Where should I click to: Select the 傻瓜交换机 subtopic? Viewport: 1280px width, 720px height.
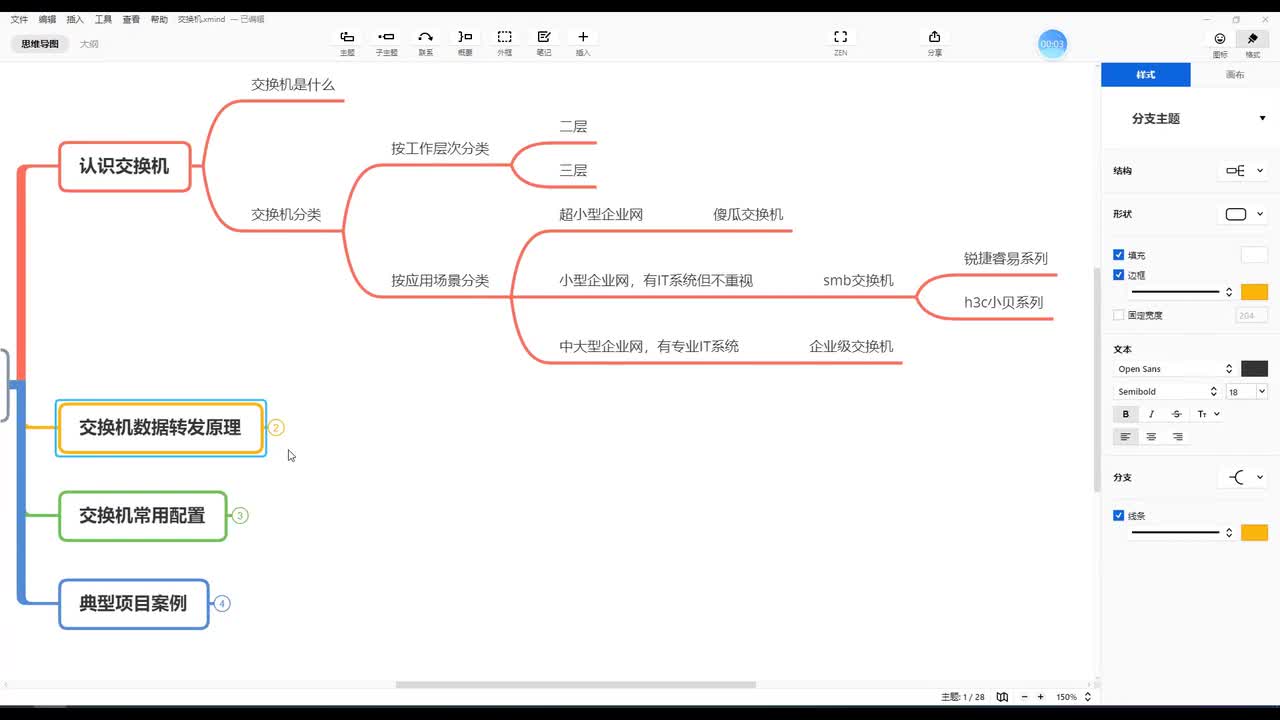coord(748,214)
